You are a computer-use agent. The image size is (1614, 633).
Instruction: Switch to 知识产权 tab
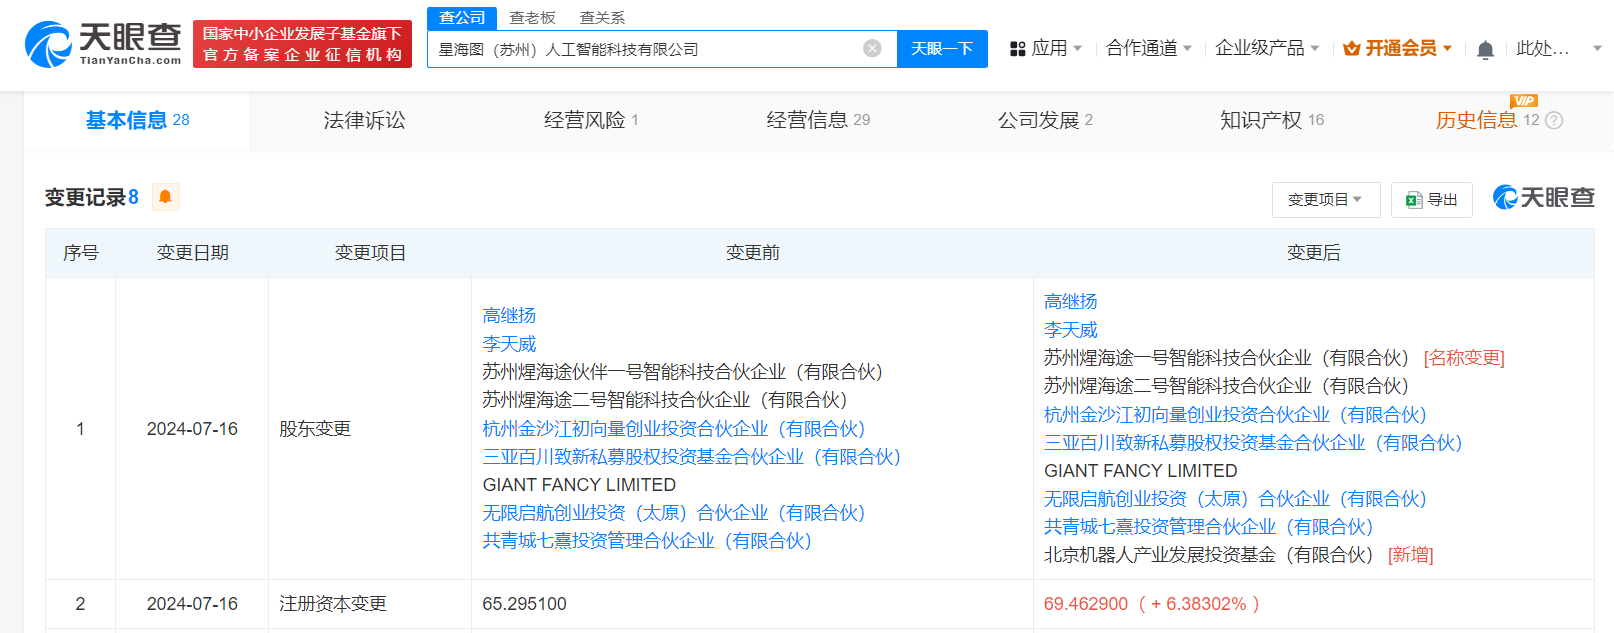[x=1272, y=121]
